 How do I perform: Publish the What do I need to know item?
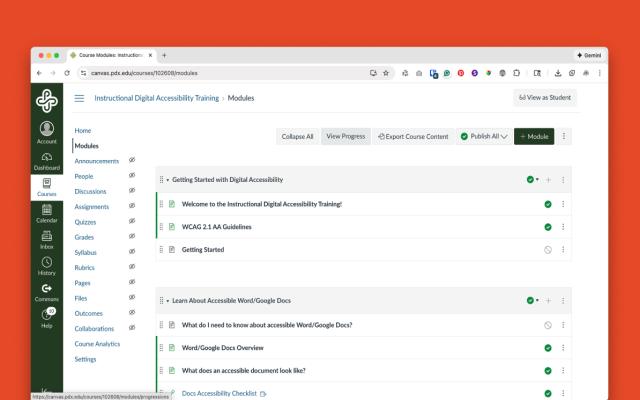548,325
